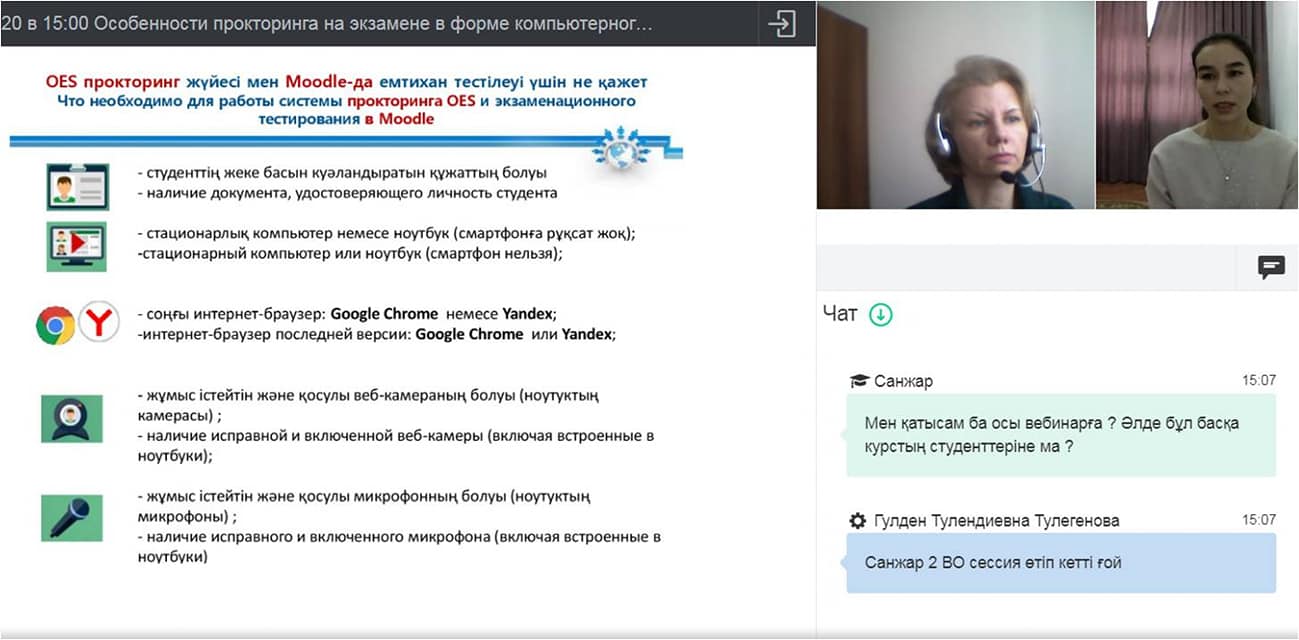Screen dimensions: 1299x640
Task: Select video feed of woman near curtains
Action: click(1197, 105)
